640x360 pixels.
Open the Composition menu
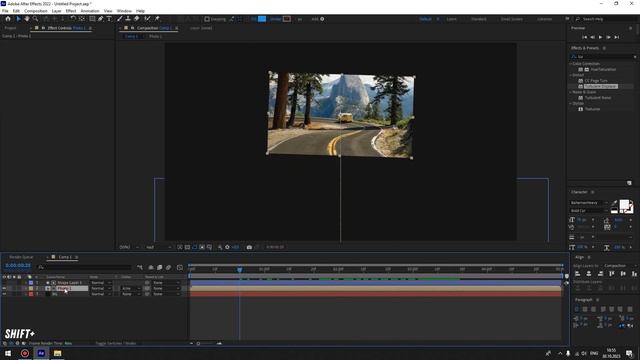[x=36, y=11]
